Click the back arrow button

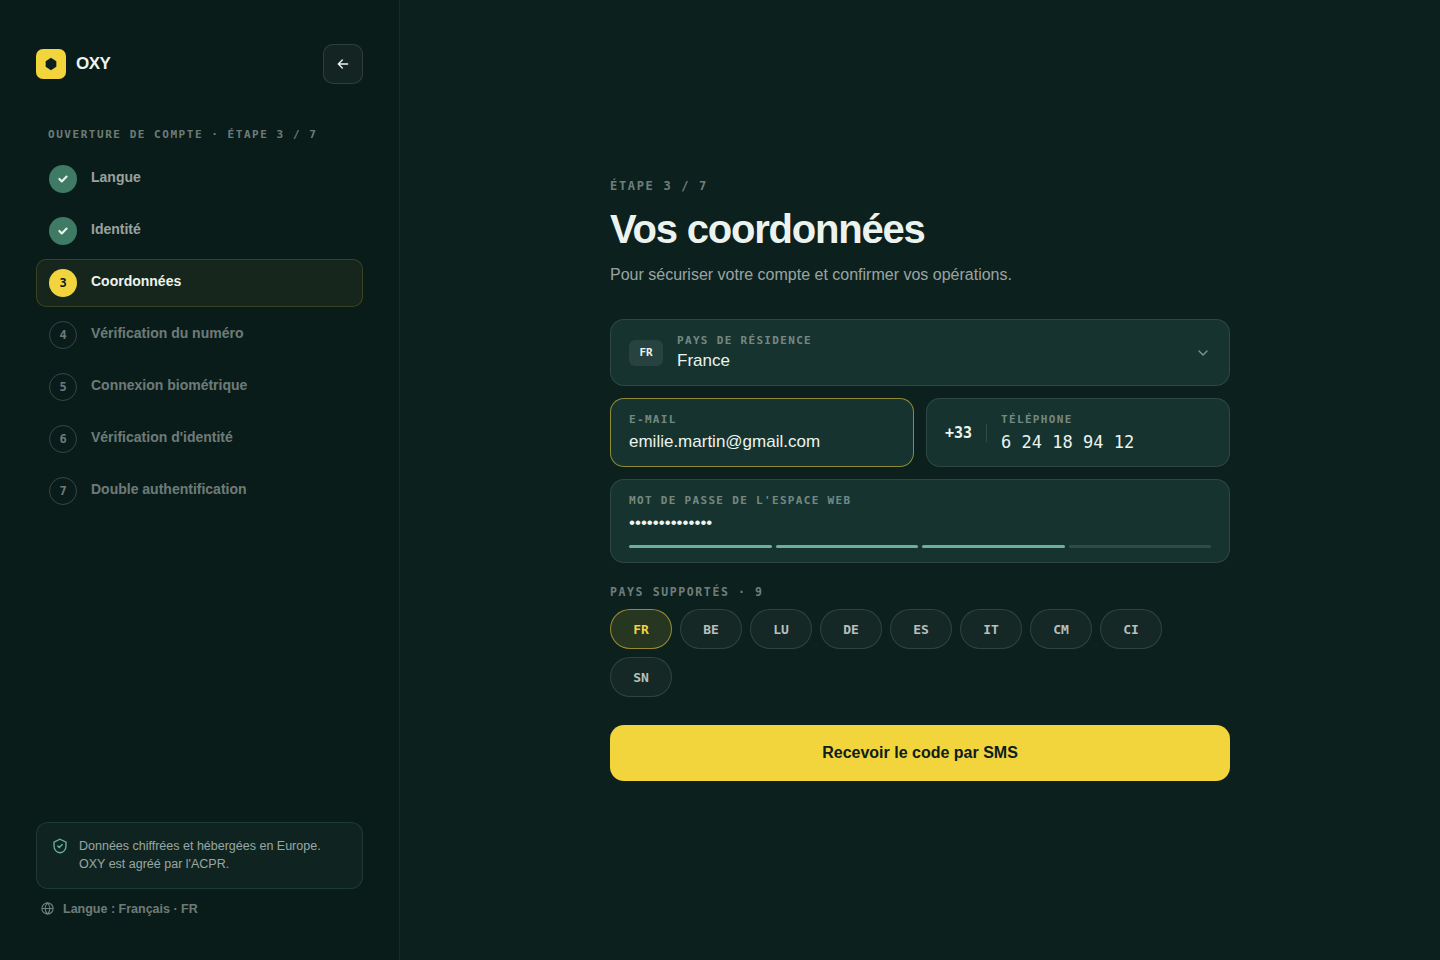[343, 64]
